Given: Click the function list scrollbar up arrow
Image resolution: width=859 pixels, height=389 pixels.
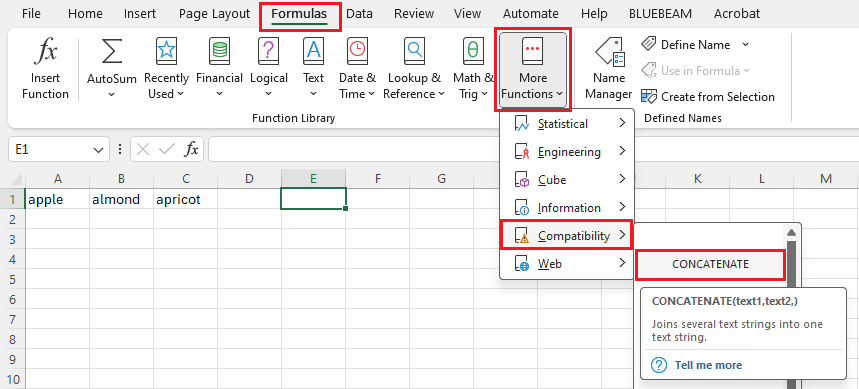Looking at the screenshot, I should pyautogui.click(x=791, y=232).
